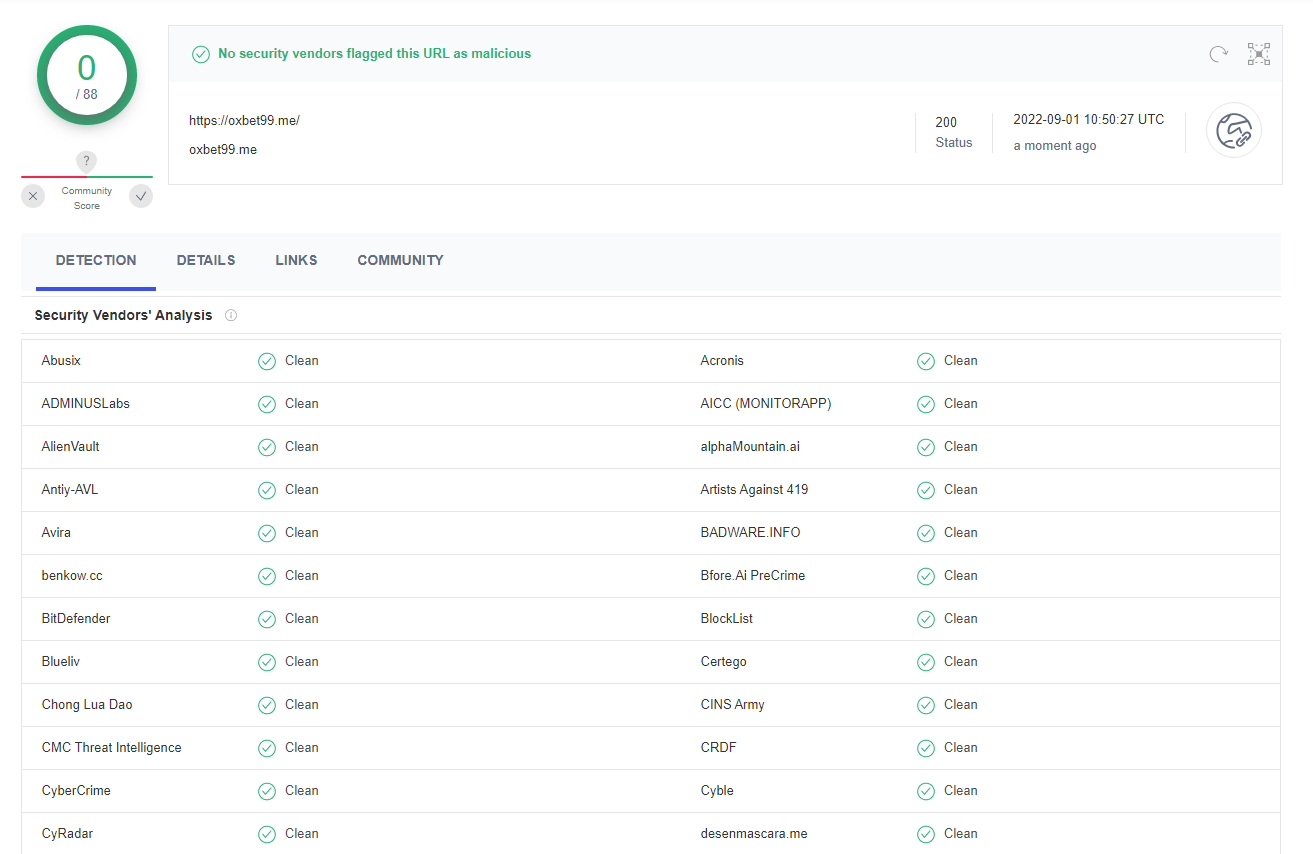Click the Clean check icon for AlienVault
1313x854 pixels.
click(x=267, y=447)
